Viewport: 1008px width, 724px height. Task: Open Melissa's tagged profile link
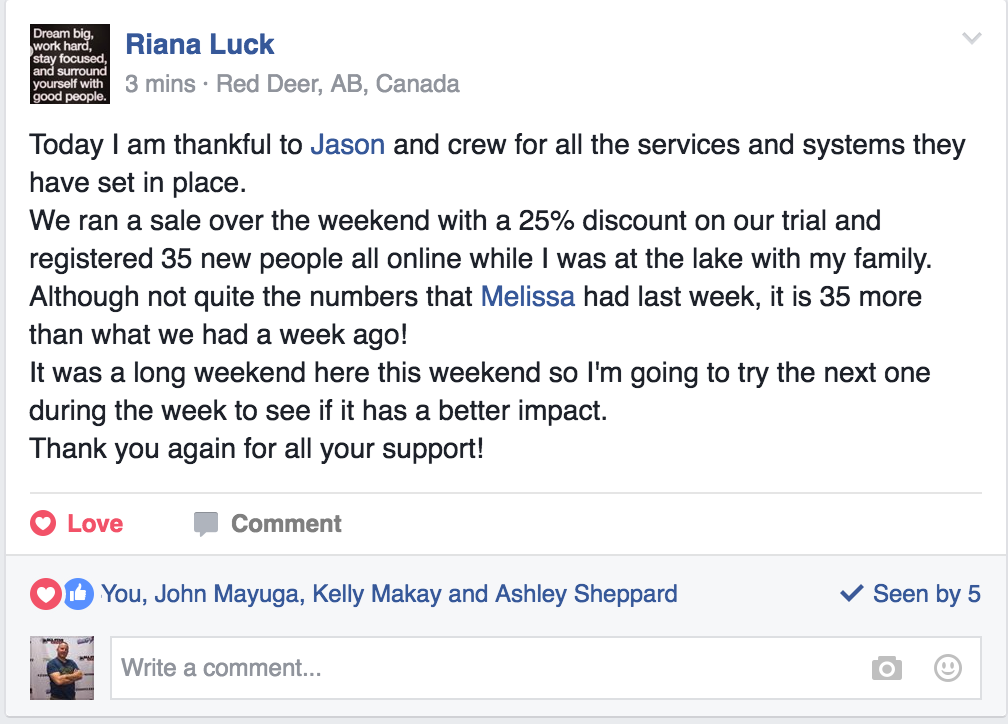(527, 297)
